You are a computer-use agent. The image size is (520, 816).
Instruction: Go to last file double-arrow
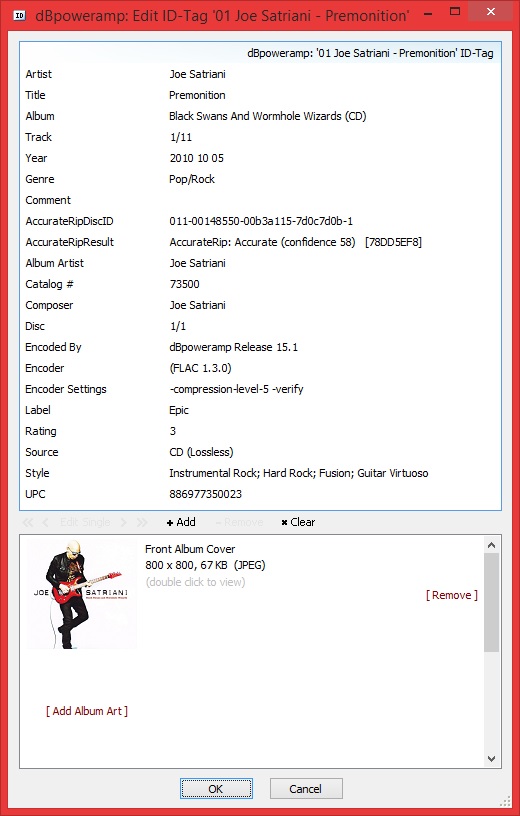[142, 522]
